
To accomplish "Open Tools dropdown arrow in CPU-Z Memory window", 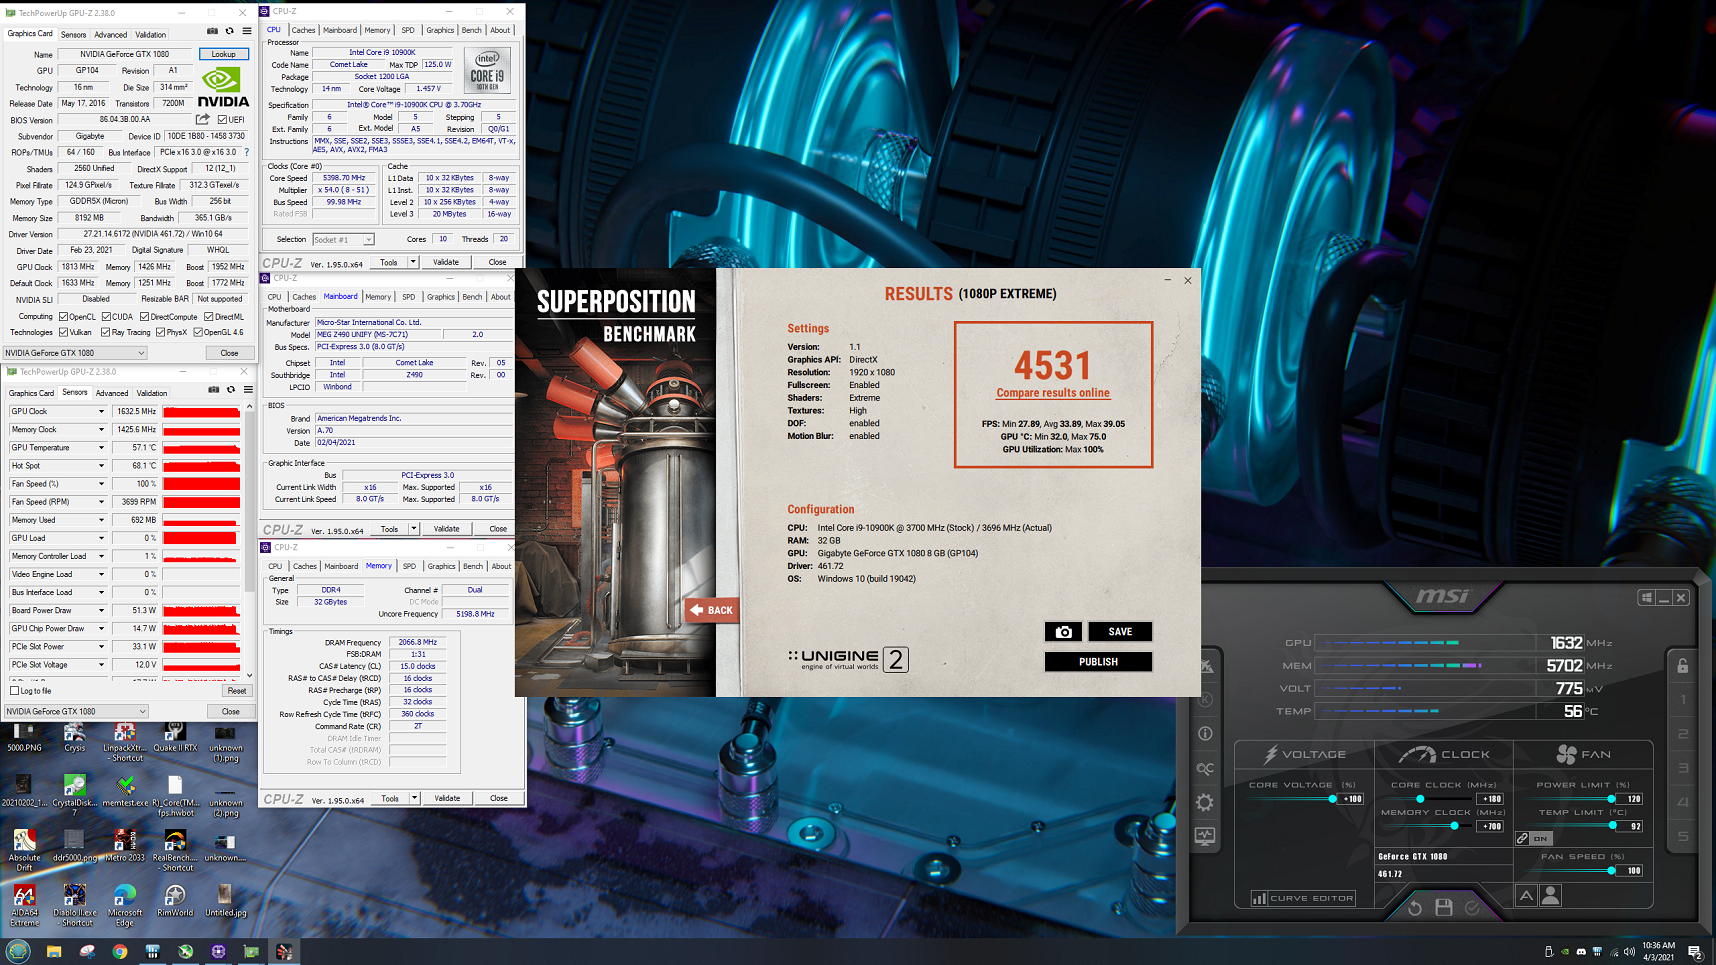I will (414, 799).
